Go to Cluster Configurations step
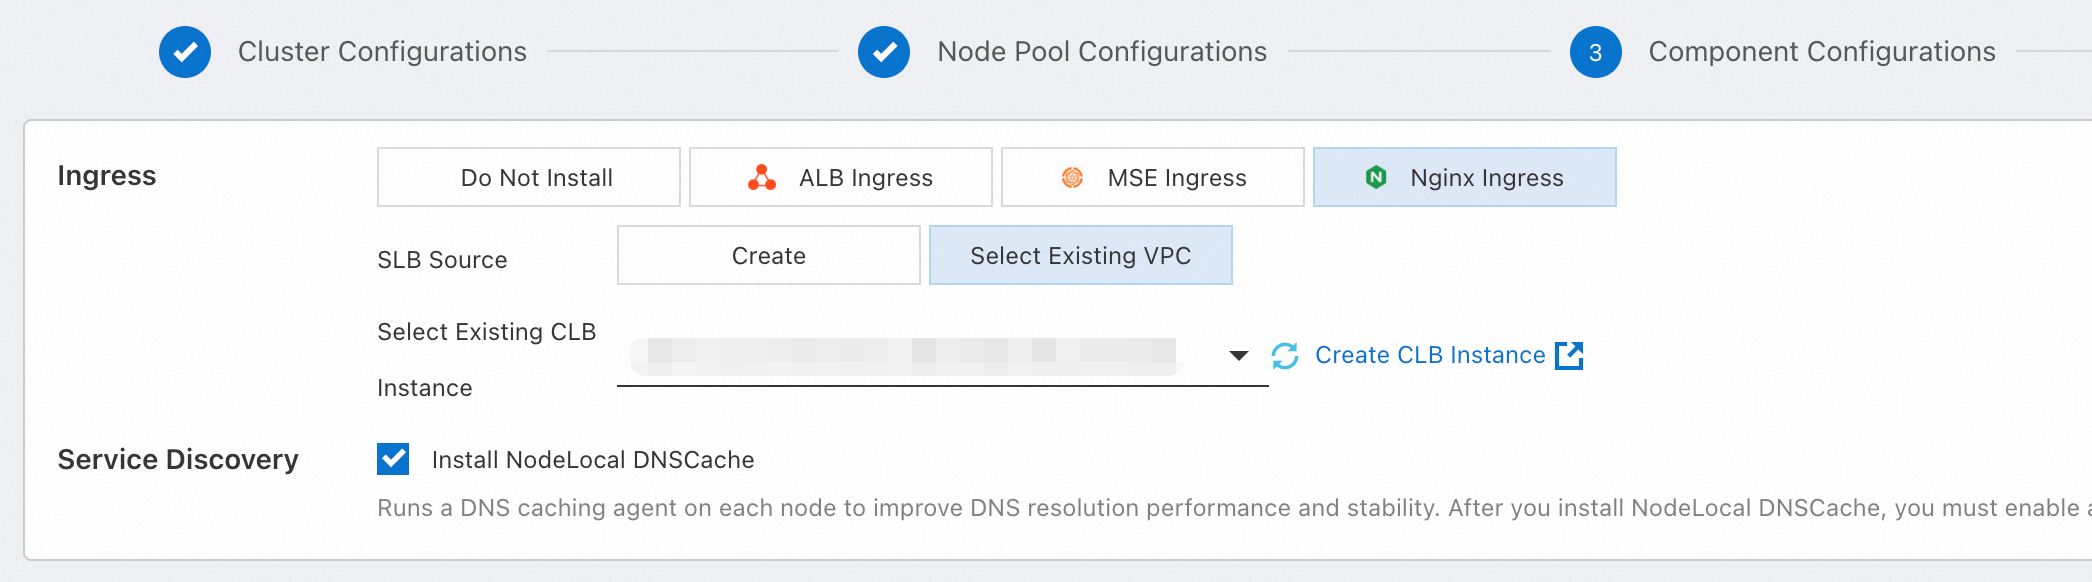This screenshot has height=582, width=2092. (382, 52)
